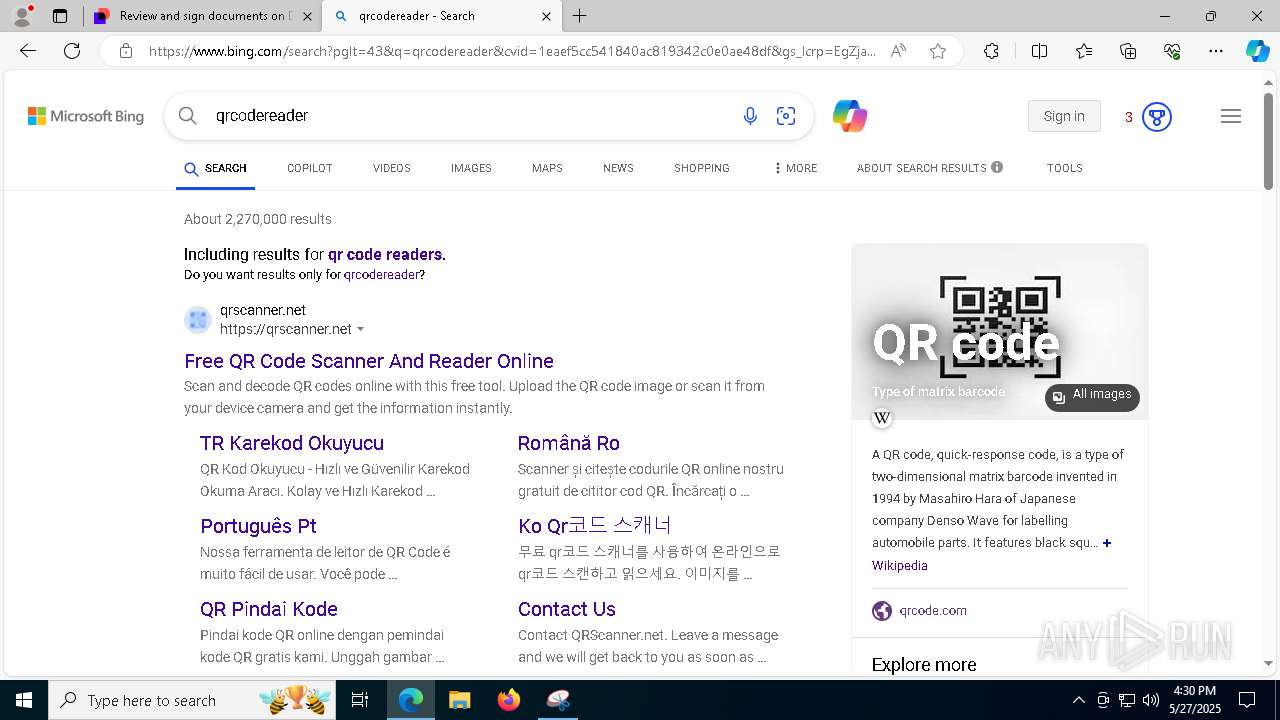Click the Microsoft Bing logo

tap(86, 116)
